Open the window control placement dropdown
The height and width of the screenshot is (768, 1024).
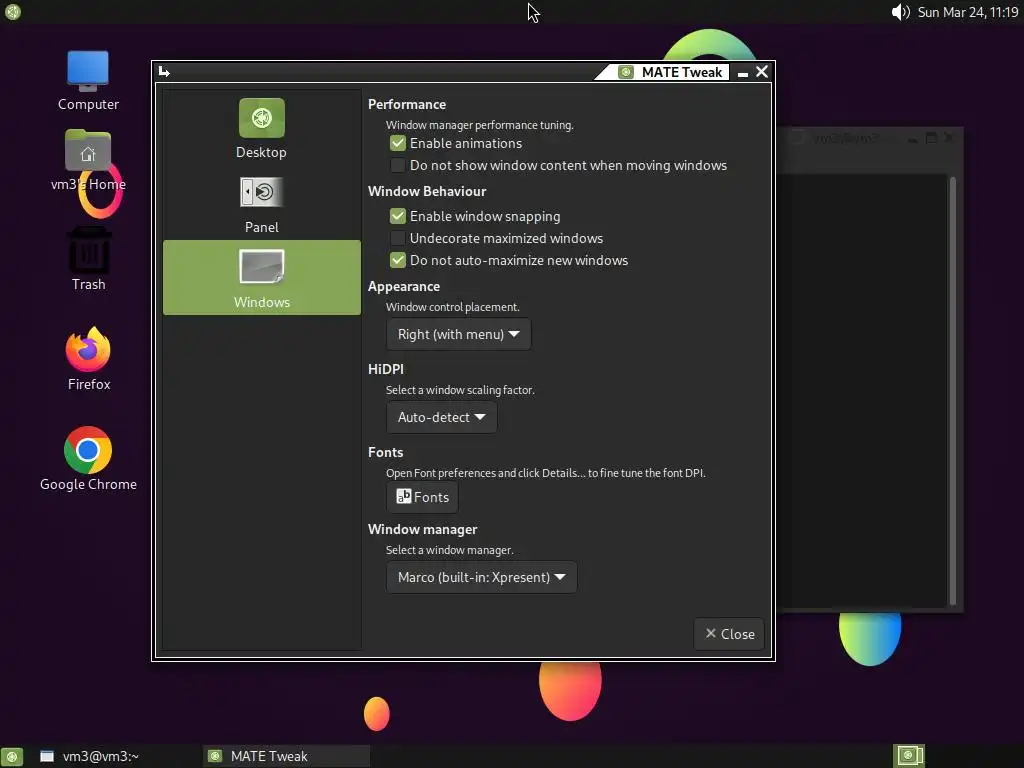click(458, 334)
